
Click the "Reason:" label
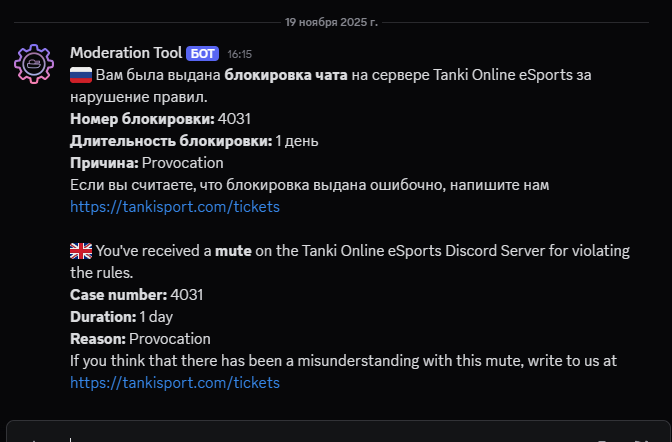[98, 339]
